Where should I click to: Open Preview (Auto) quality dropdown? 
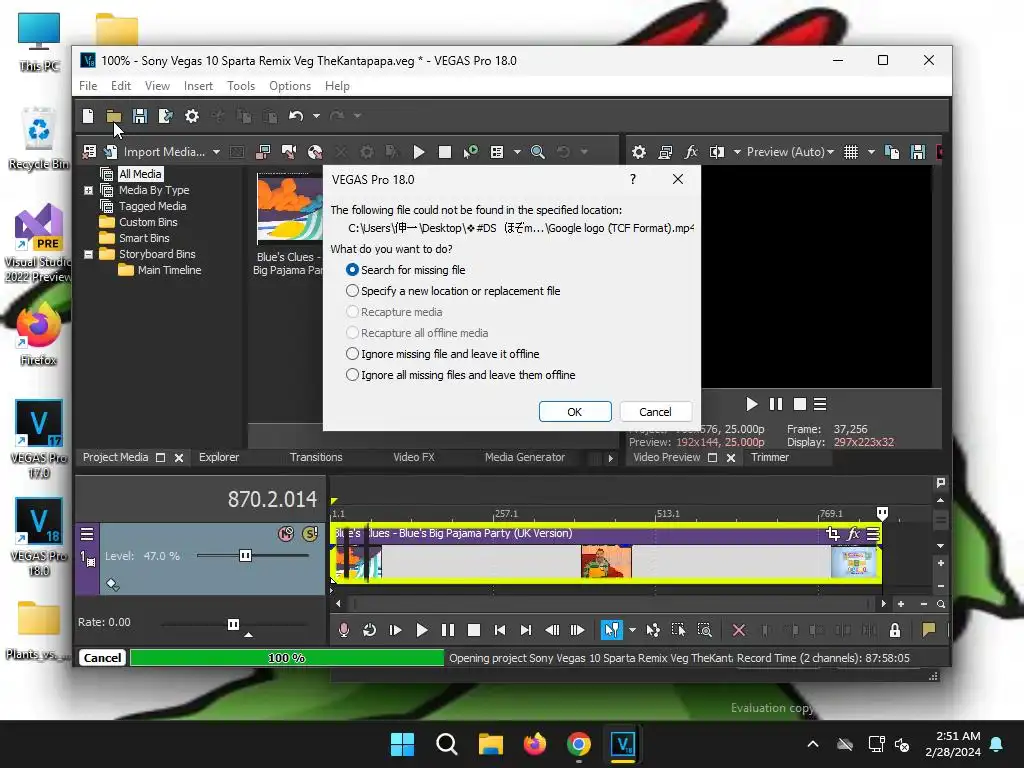(791, 152)
